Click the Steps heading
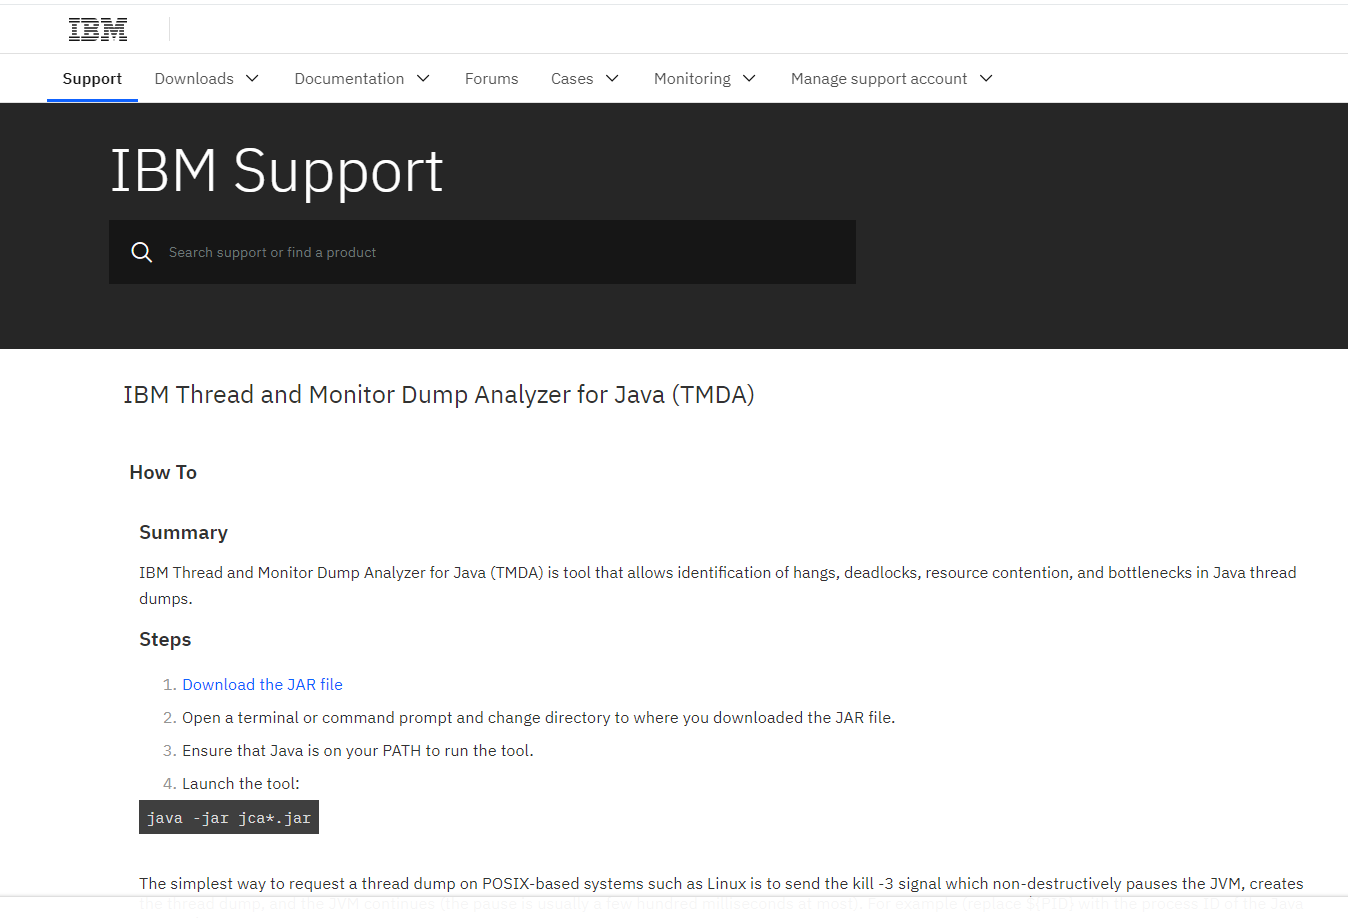Screen dimensions: 1348x918 [x=165, y=639]
